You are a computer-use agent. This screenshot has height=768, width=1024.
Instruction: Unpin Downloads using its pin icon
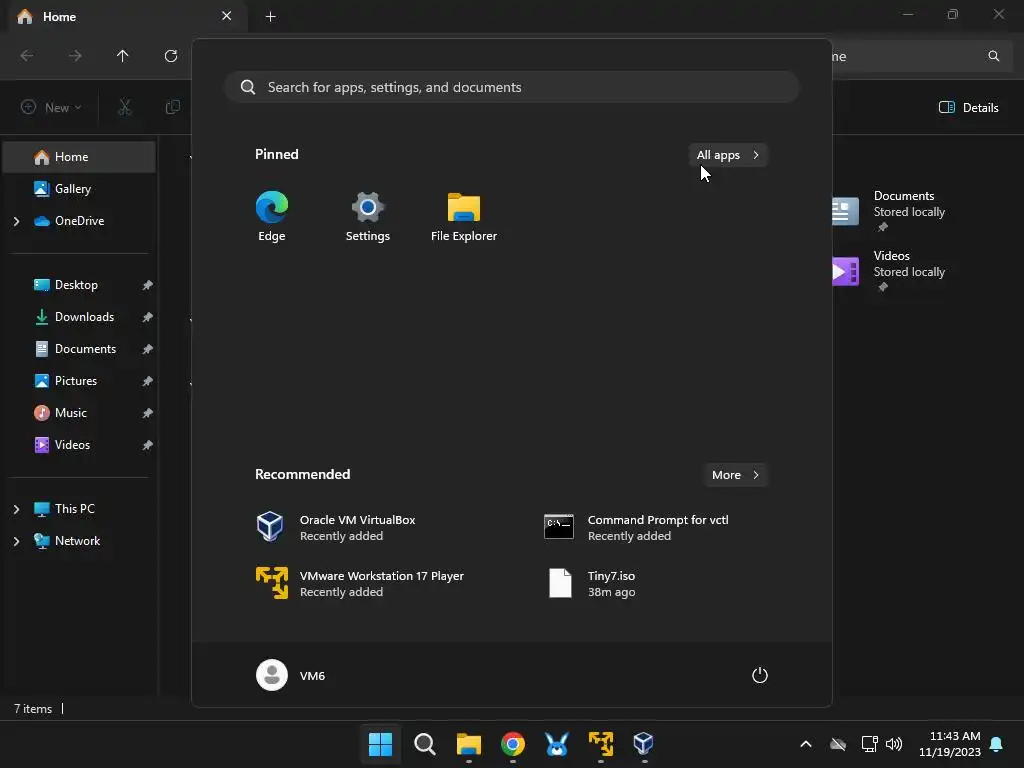[x=148, y=317]
